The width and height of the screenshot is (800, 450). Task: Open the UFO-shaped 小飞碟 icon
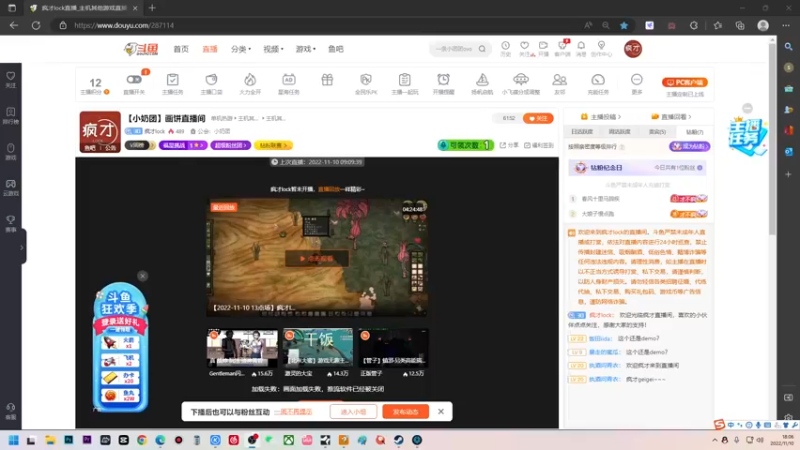[521, 79]
